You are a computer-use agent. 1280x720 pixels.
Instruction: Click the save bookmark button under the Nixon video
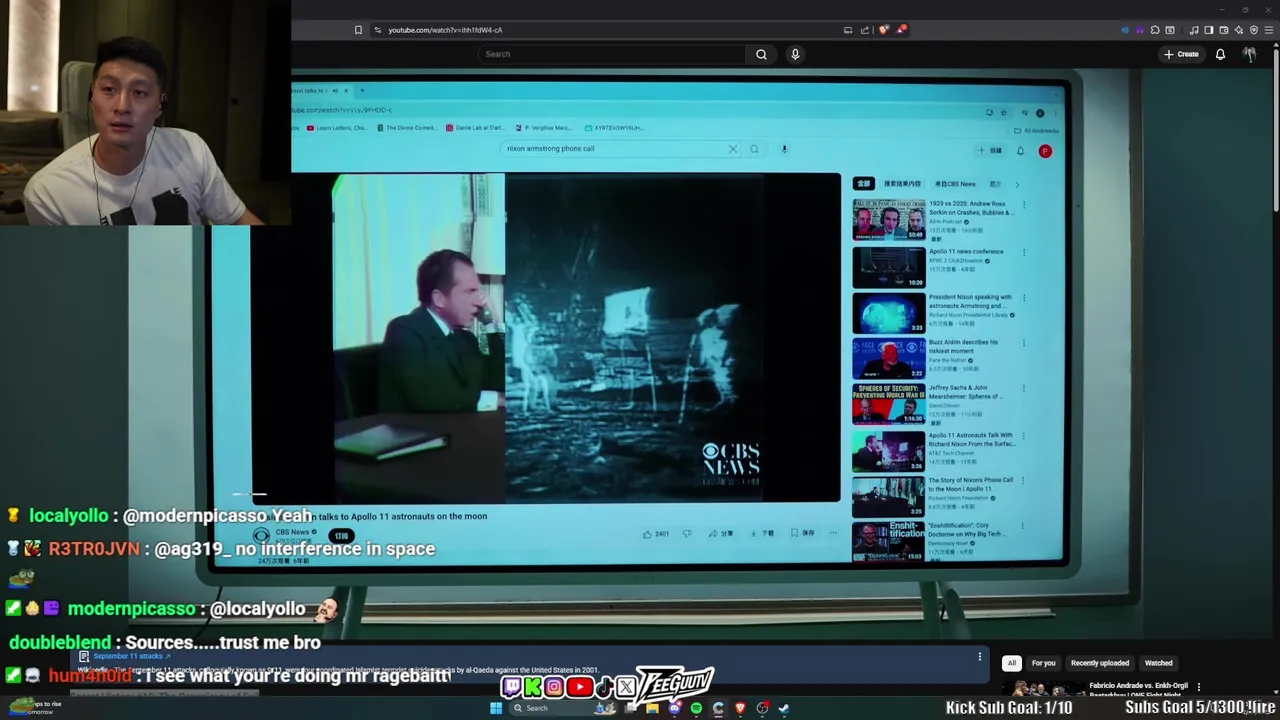[803, 533]
